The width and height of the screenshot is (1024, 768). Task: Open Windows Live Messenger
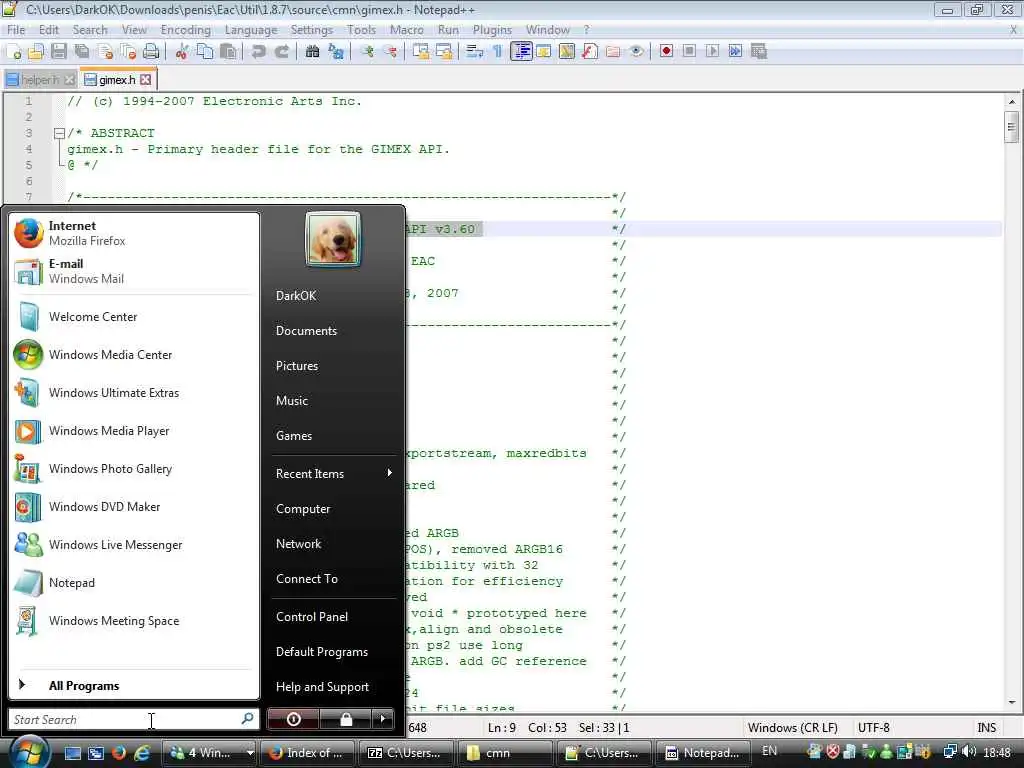(x=134, y=545)
